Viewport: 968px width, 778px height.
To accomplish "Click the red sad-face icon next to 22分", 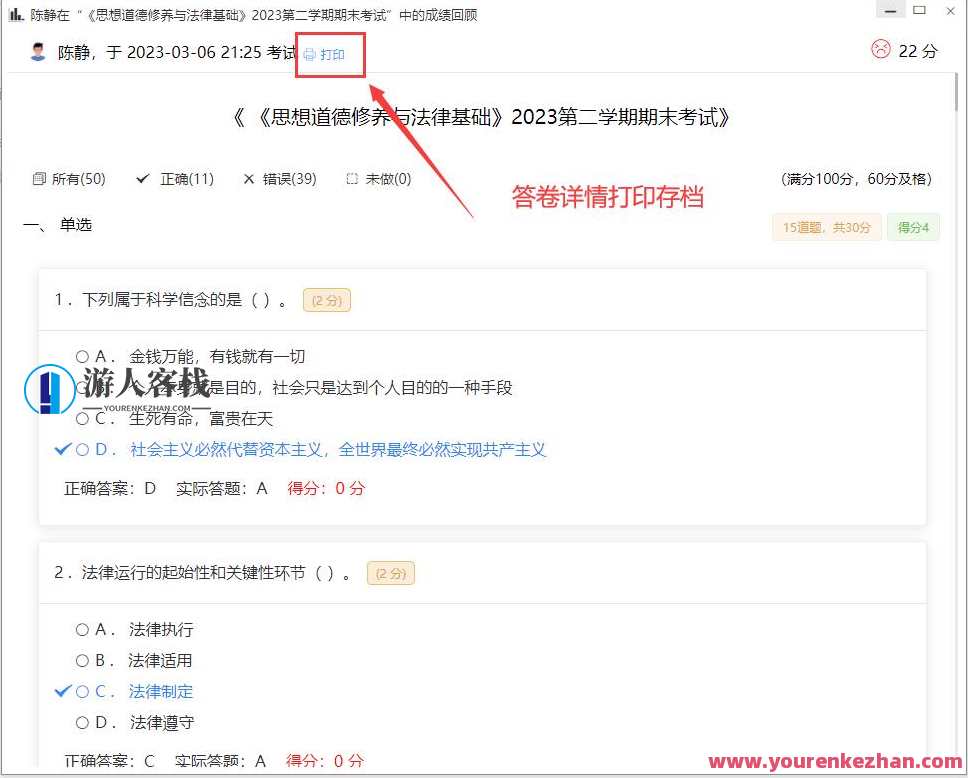I will pos(879,50).
